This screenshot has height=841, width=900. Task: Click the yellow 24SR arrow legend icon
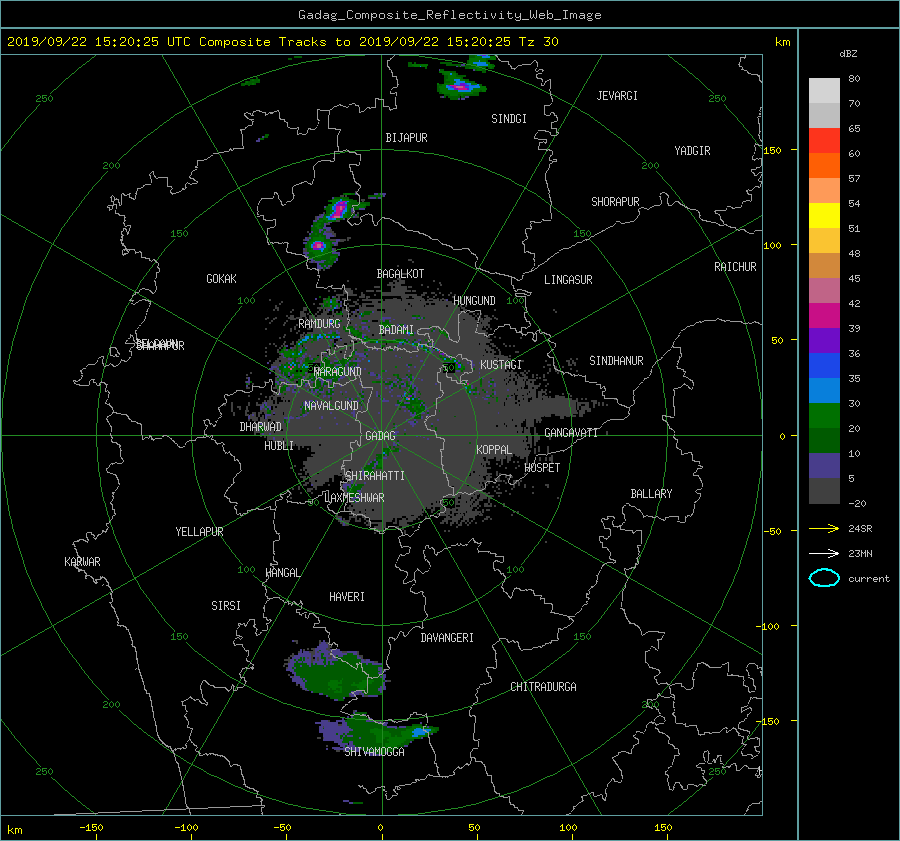coord(824,529)
